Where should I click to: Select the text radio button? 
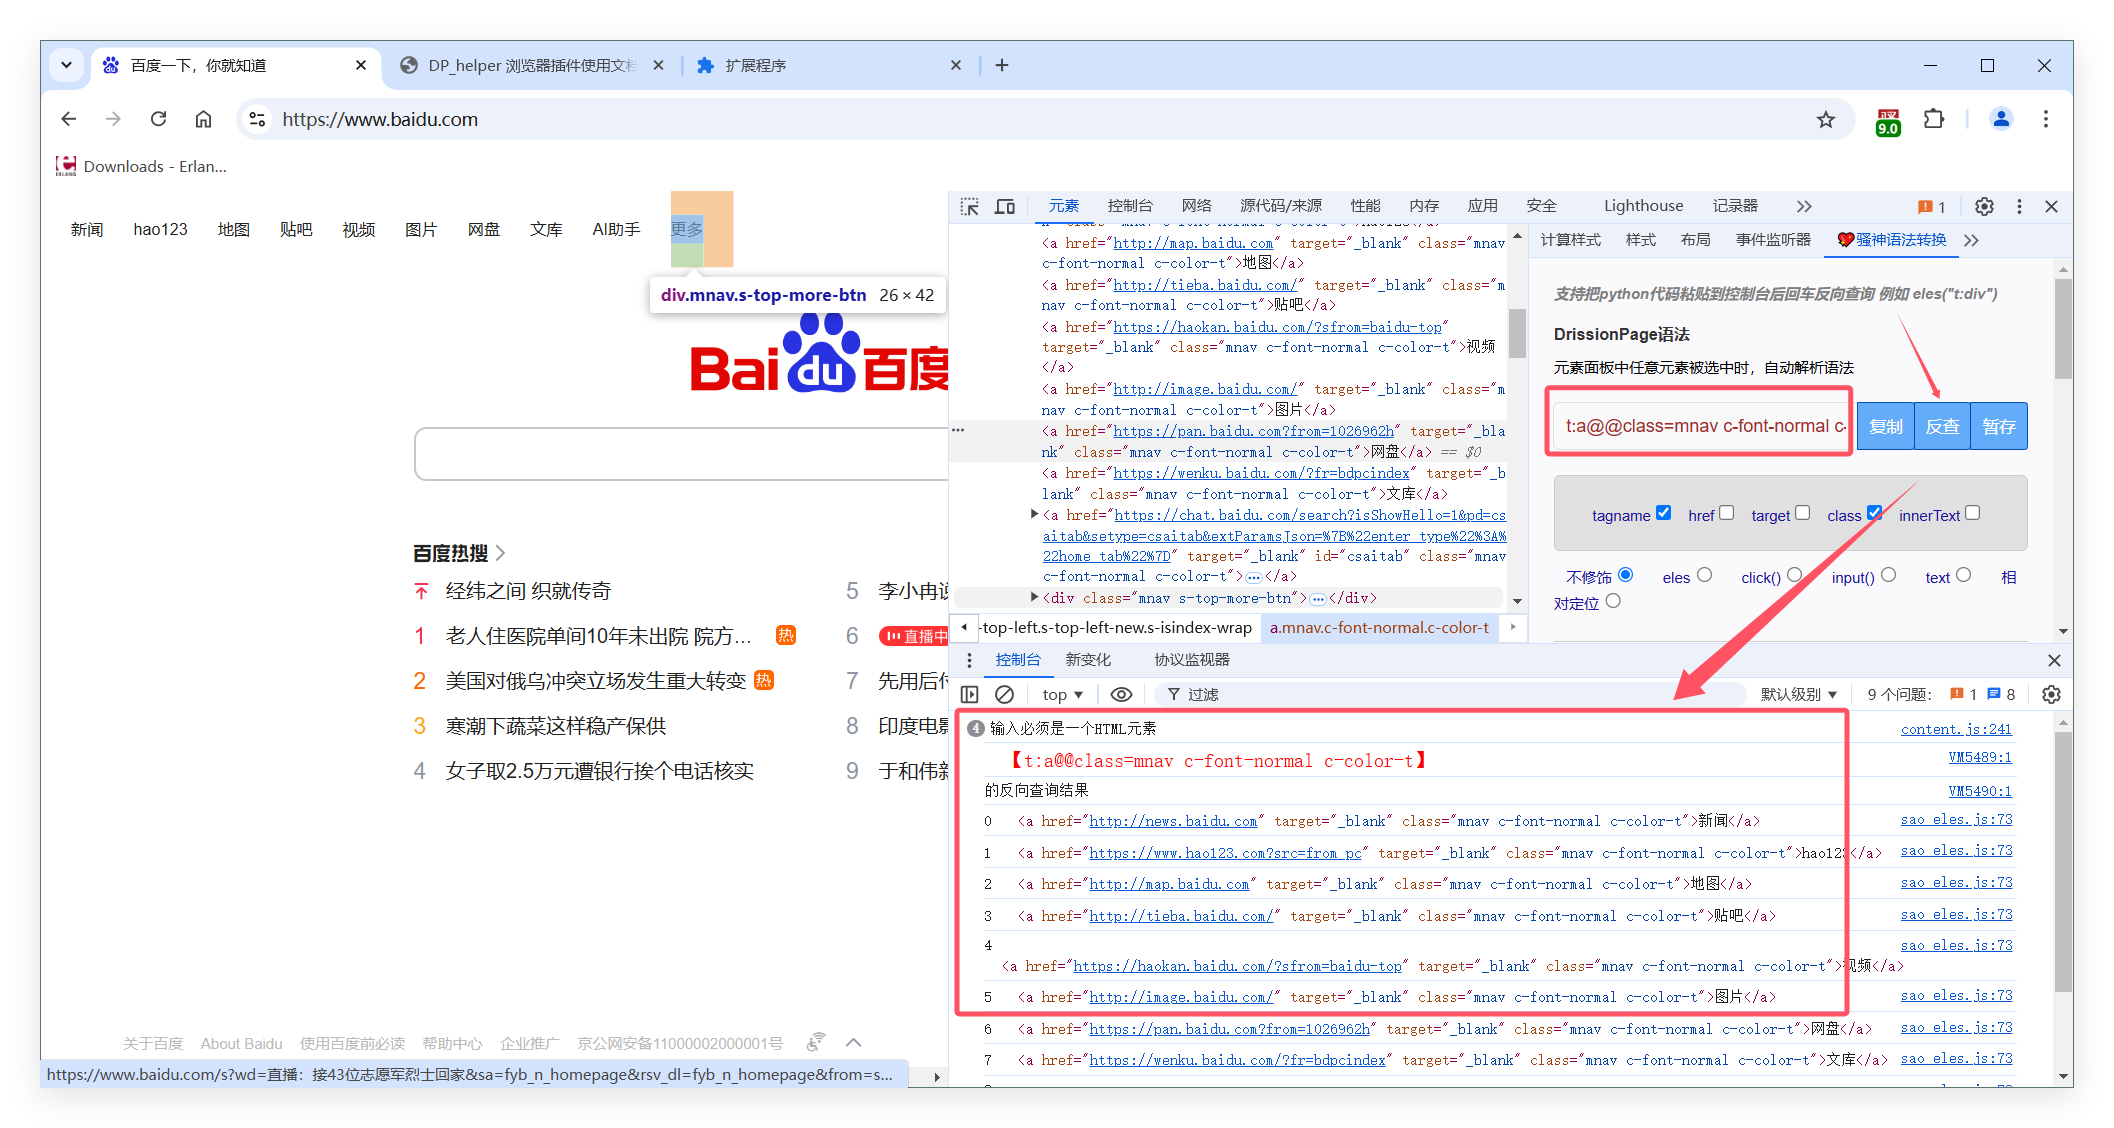coord(1963,575)
